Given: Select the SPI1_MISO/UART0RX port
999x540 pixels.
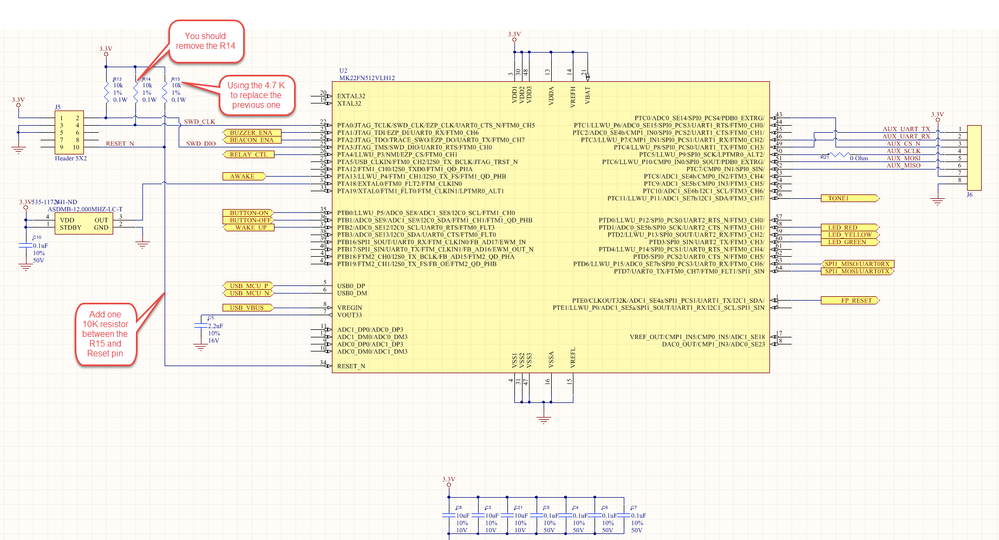Looking at the screenshot, I should tap(858, 264).
